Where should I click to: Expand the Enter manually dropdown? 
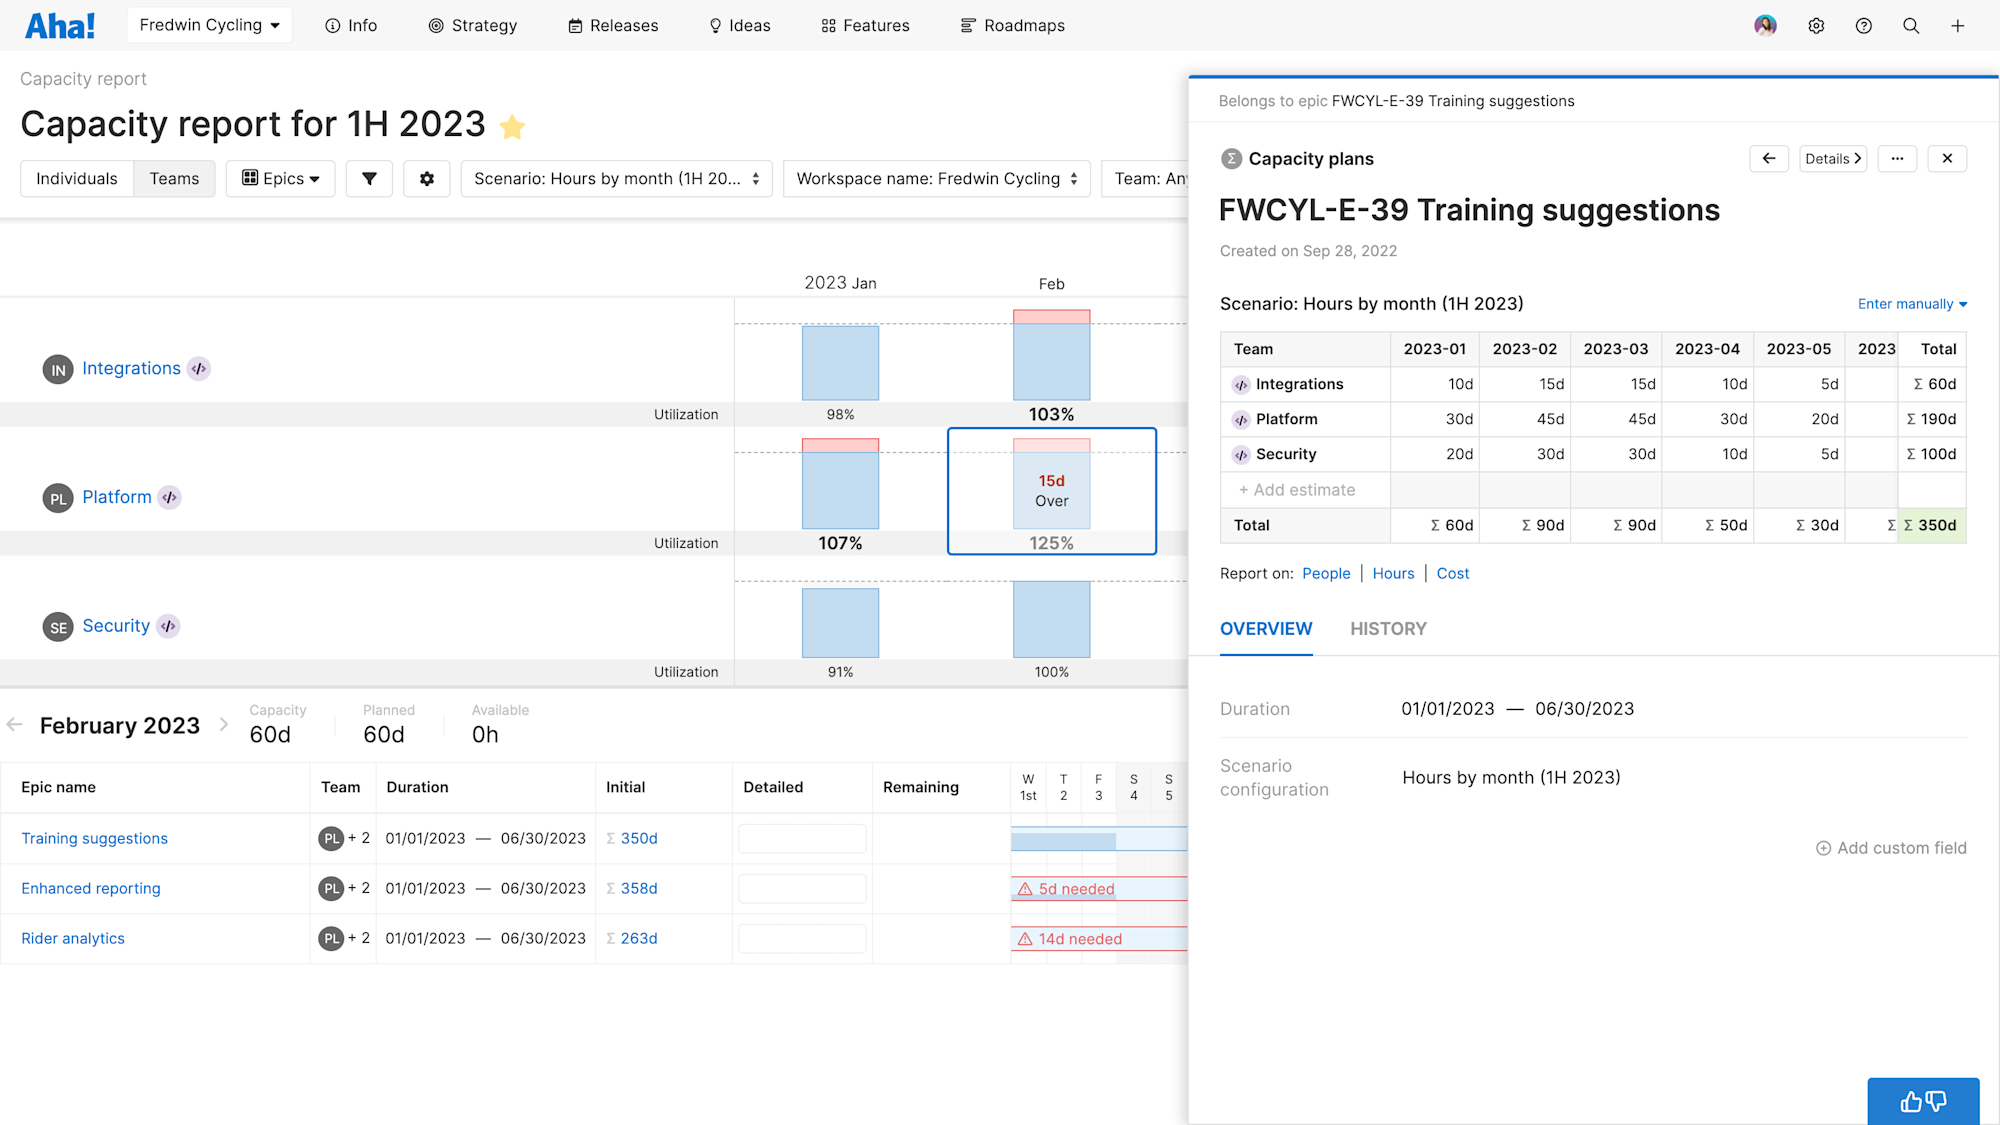tap(1911, 303)
